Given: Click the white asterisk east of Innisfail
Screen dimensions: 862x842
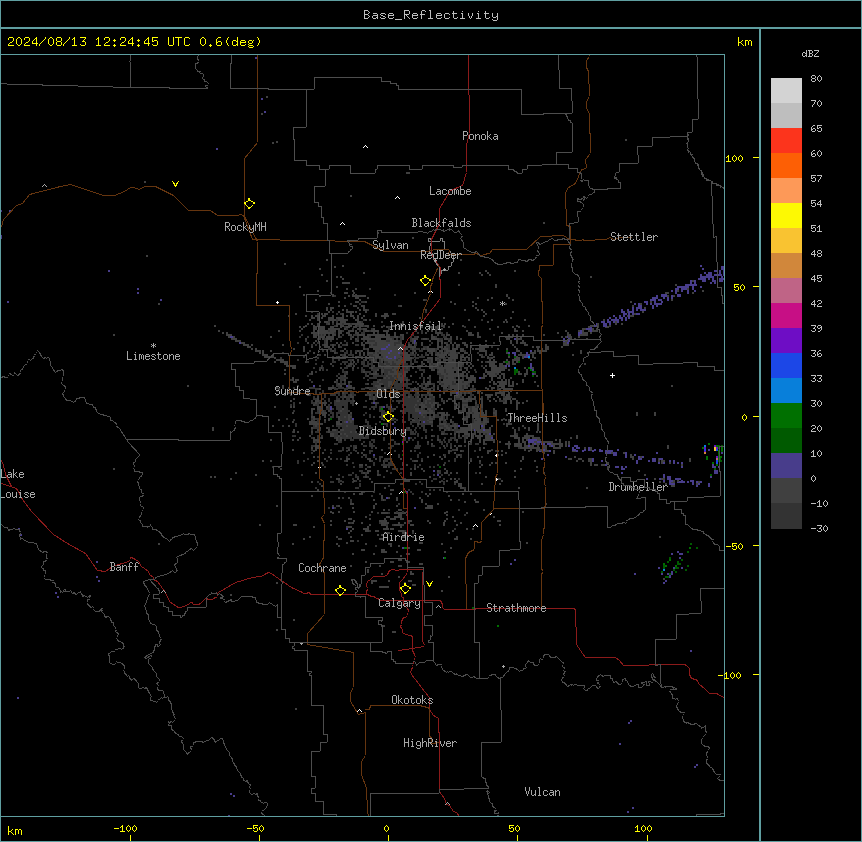Looking at the screenshot, I should point(502,303).
